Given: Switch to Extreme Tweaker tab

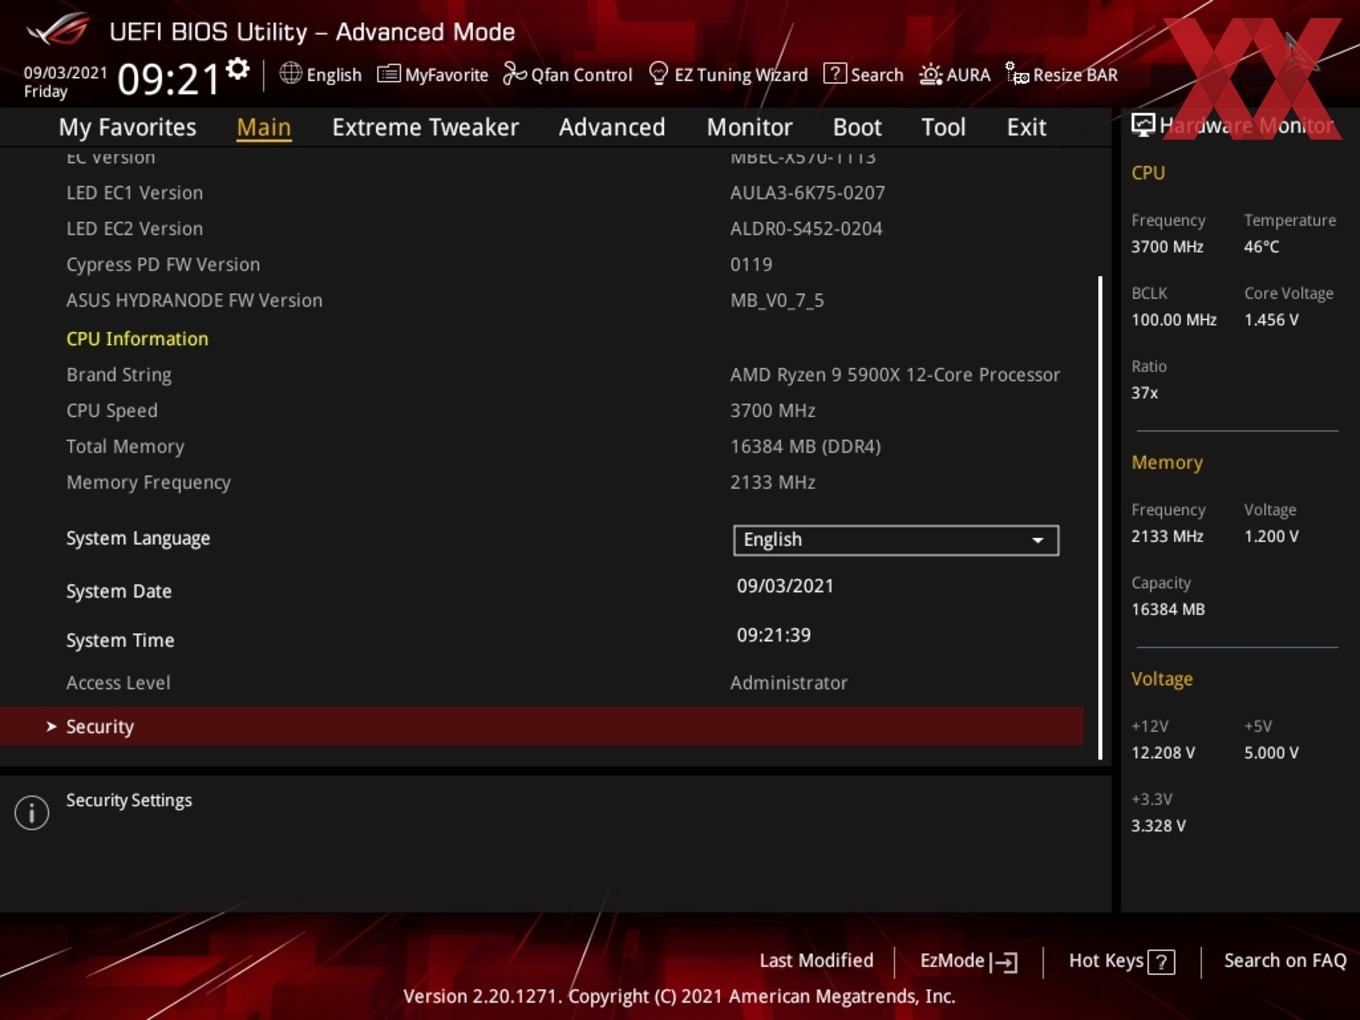Looking at the screenshot, I should pos(425,127).
